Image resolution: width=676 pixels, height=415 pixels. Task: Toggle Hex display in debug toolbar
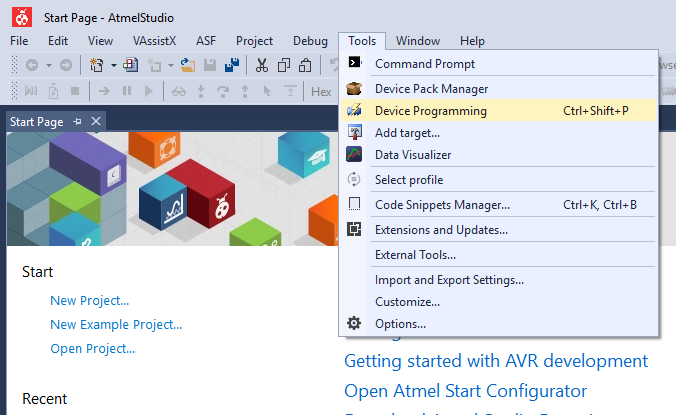point(321,92)
